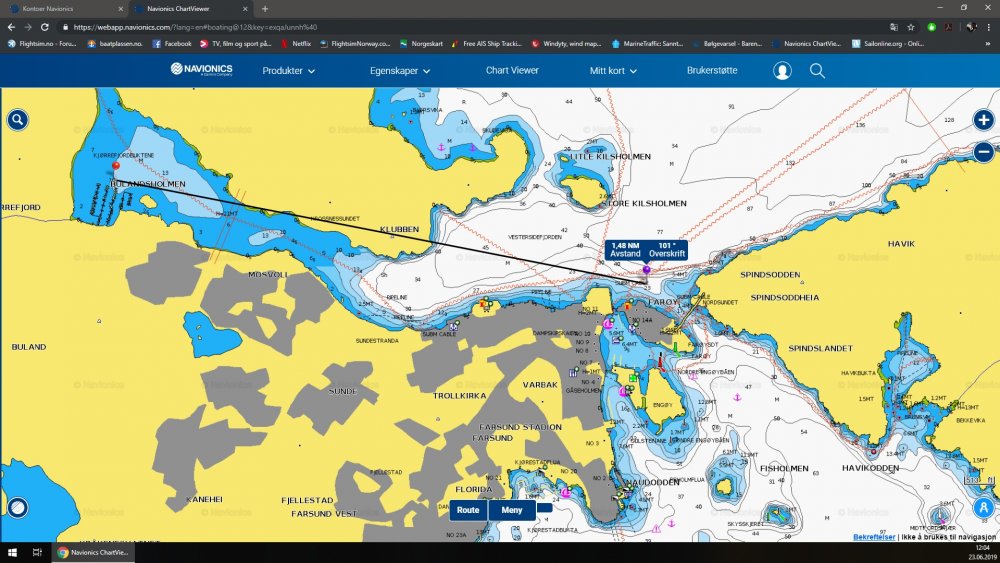Open the Sailonline.org bookmark
The width and height of the screenshot is (1000, 563).
click(888, 44)
